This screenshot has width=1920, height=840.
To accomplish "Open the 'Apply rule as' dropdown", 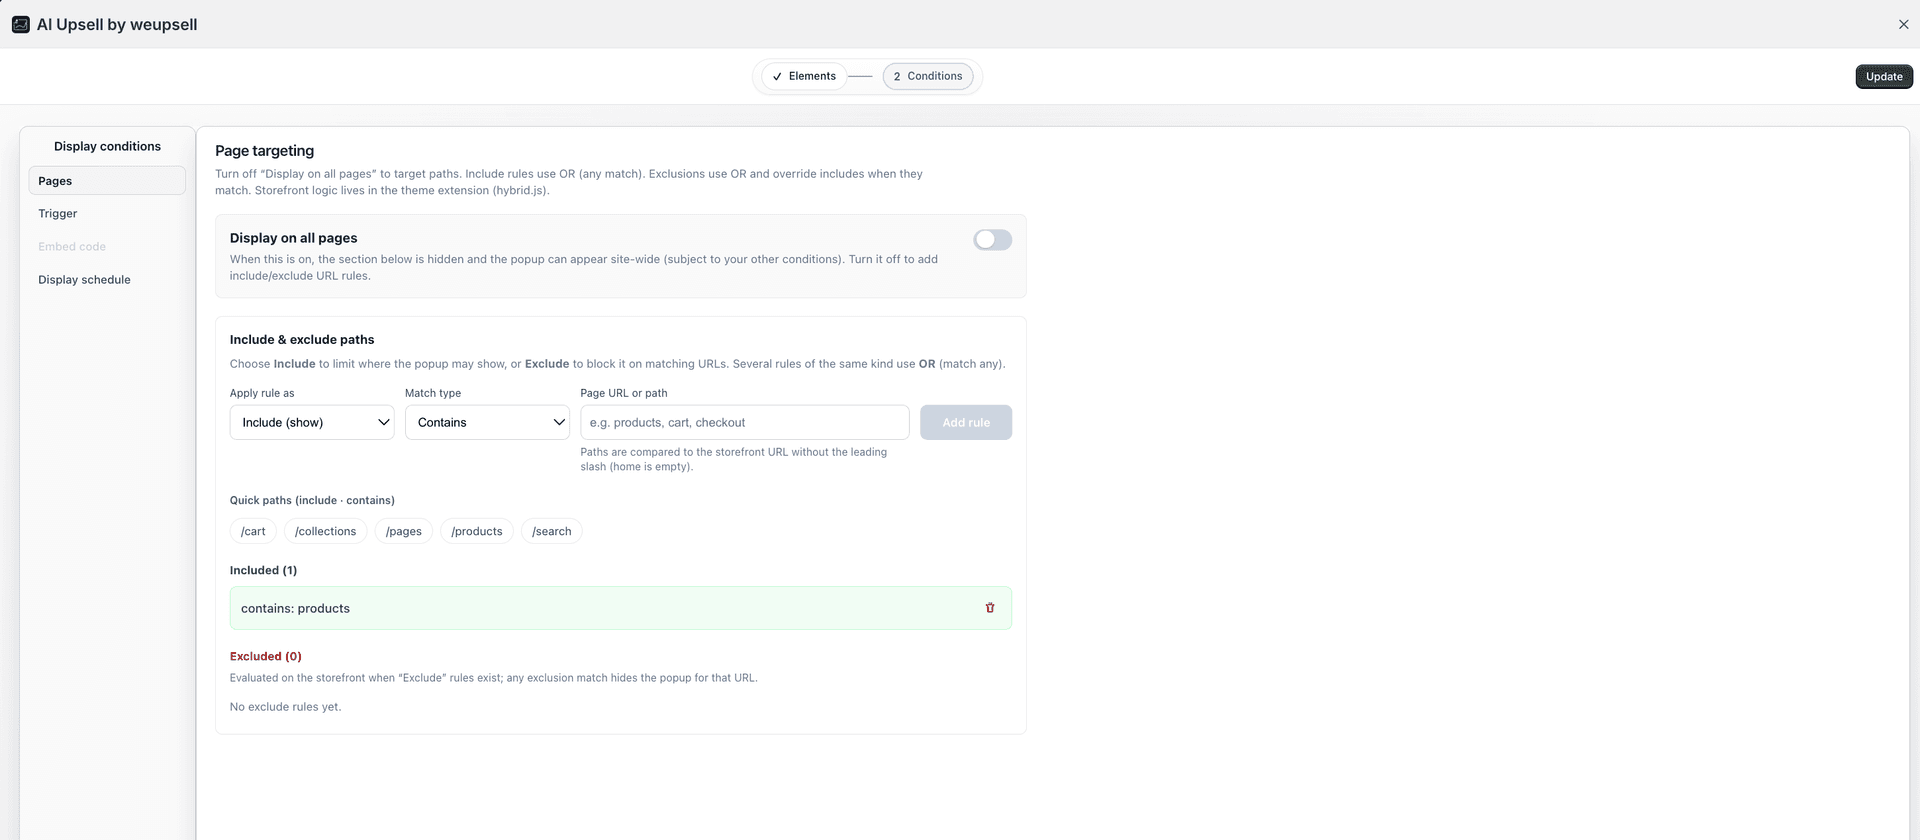I will point(312,422).
